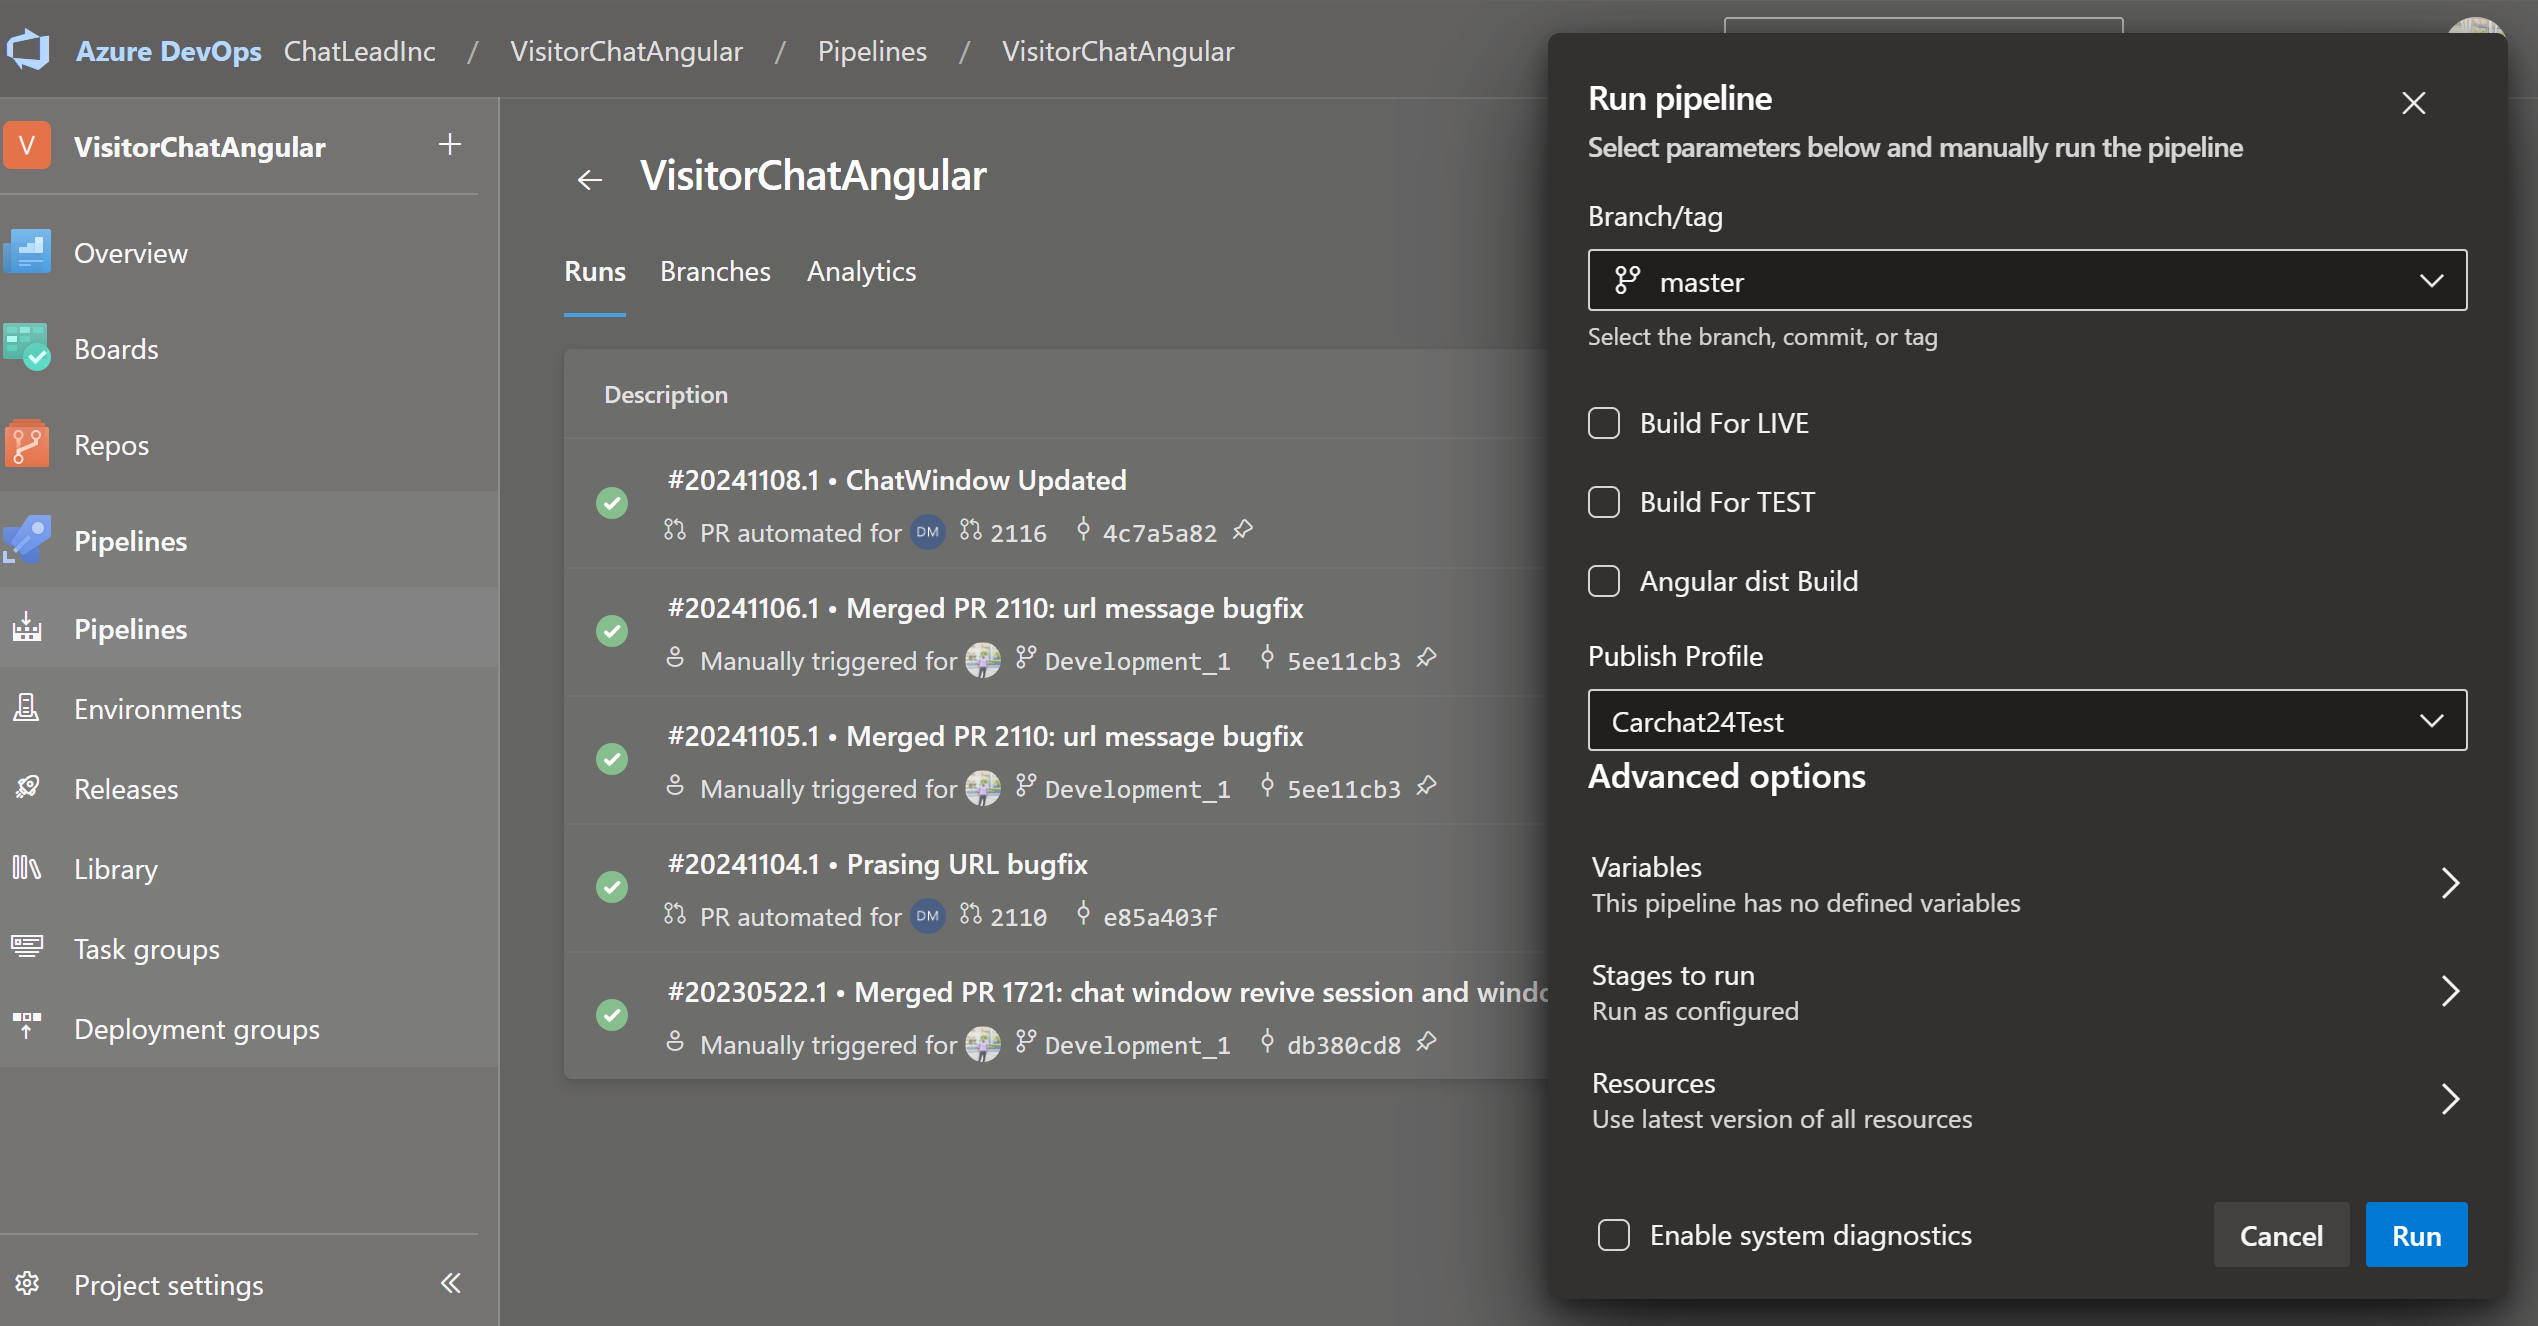Click the back arrow beside VisitorChatAngular
The height and width of the screenshot is (1326, 2538).
click(590, 179)
